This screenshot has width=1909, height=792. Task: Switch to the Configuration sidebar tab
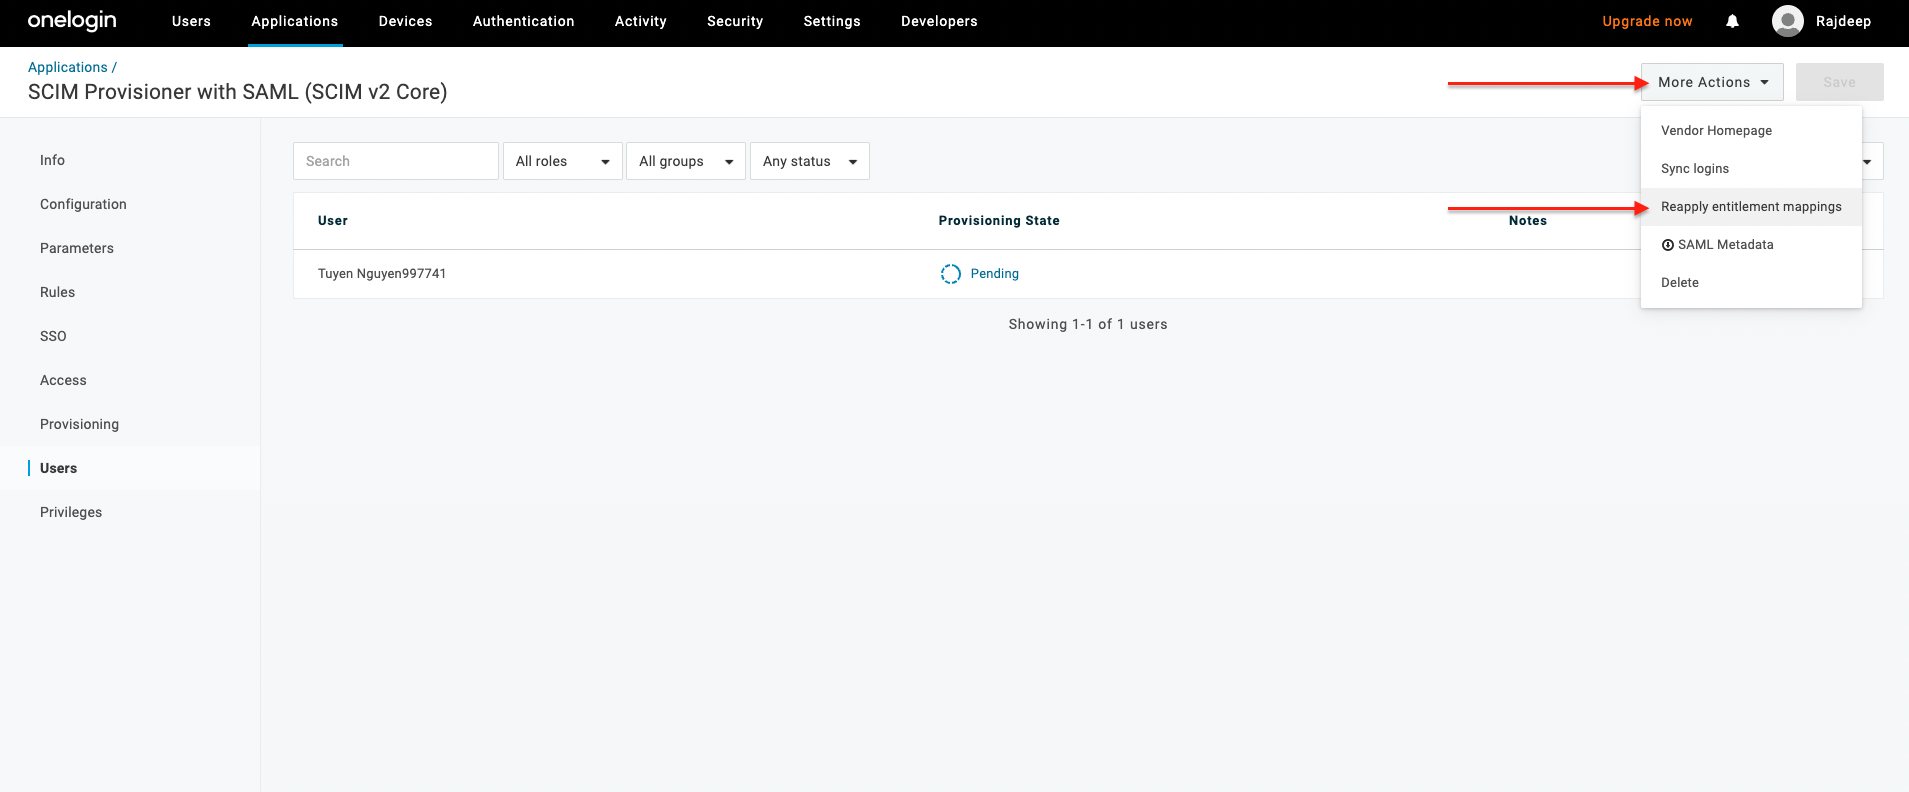pos(83,204)
